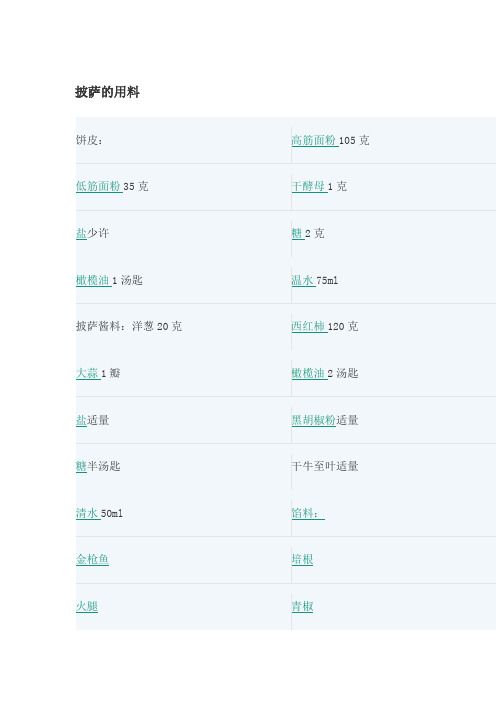Click the 大蒜 ingredient link
This screenshot has width=496, height=702.
[x=88, y=373]
